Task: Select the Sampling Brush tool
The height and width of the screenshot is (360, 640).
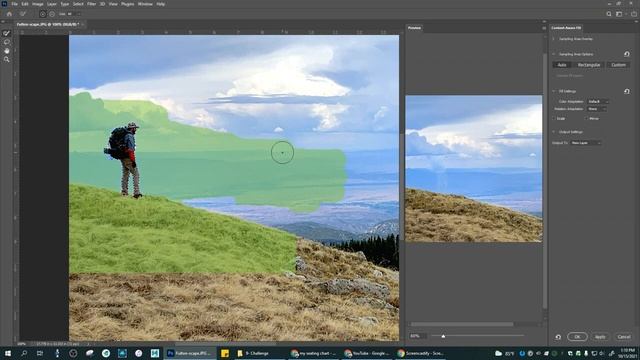Action: click(7, 33)
